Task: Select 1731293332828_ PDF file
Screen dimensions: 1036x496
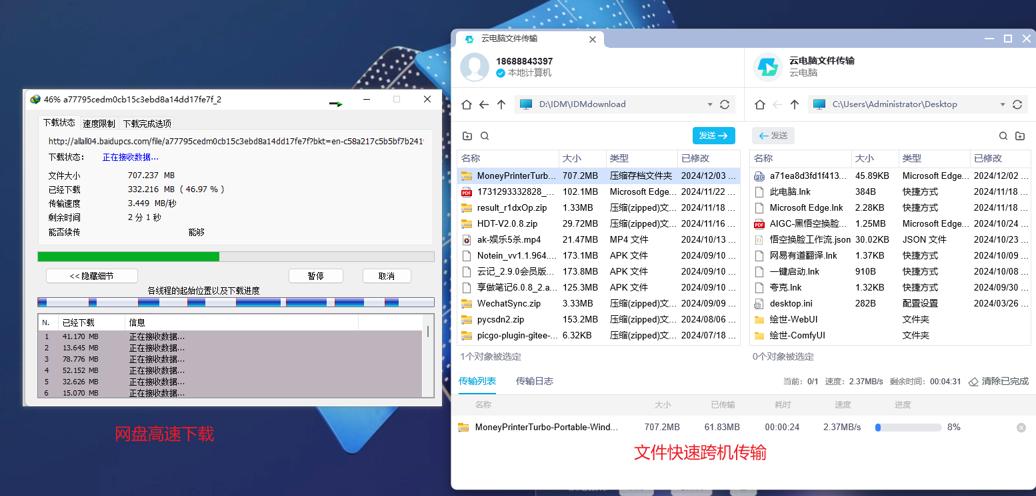Action: coord(599,192)
